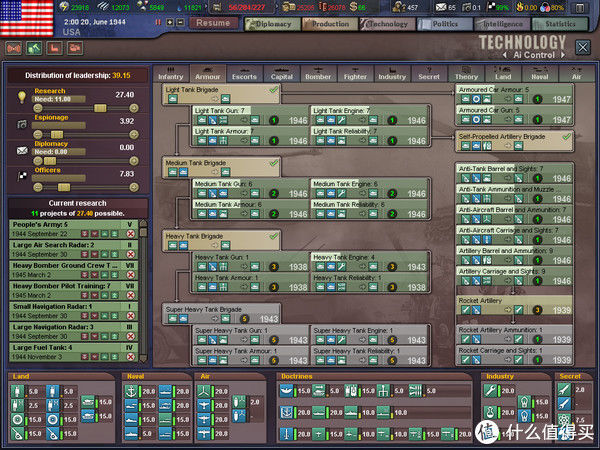
Task: Increase game speed with plus button
Action: (x=170, y=23)
